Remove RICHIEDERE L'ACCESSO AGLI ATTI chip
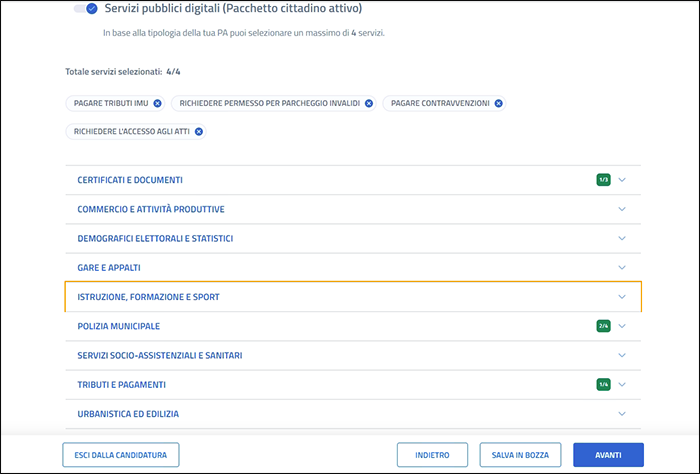The width and height of the screenshot is (700, 474). coord(198,131)
